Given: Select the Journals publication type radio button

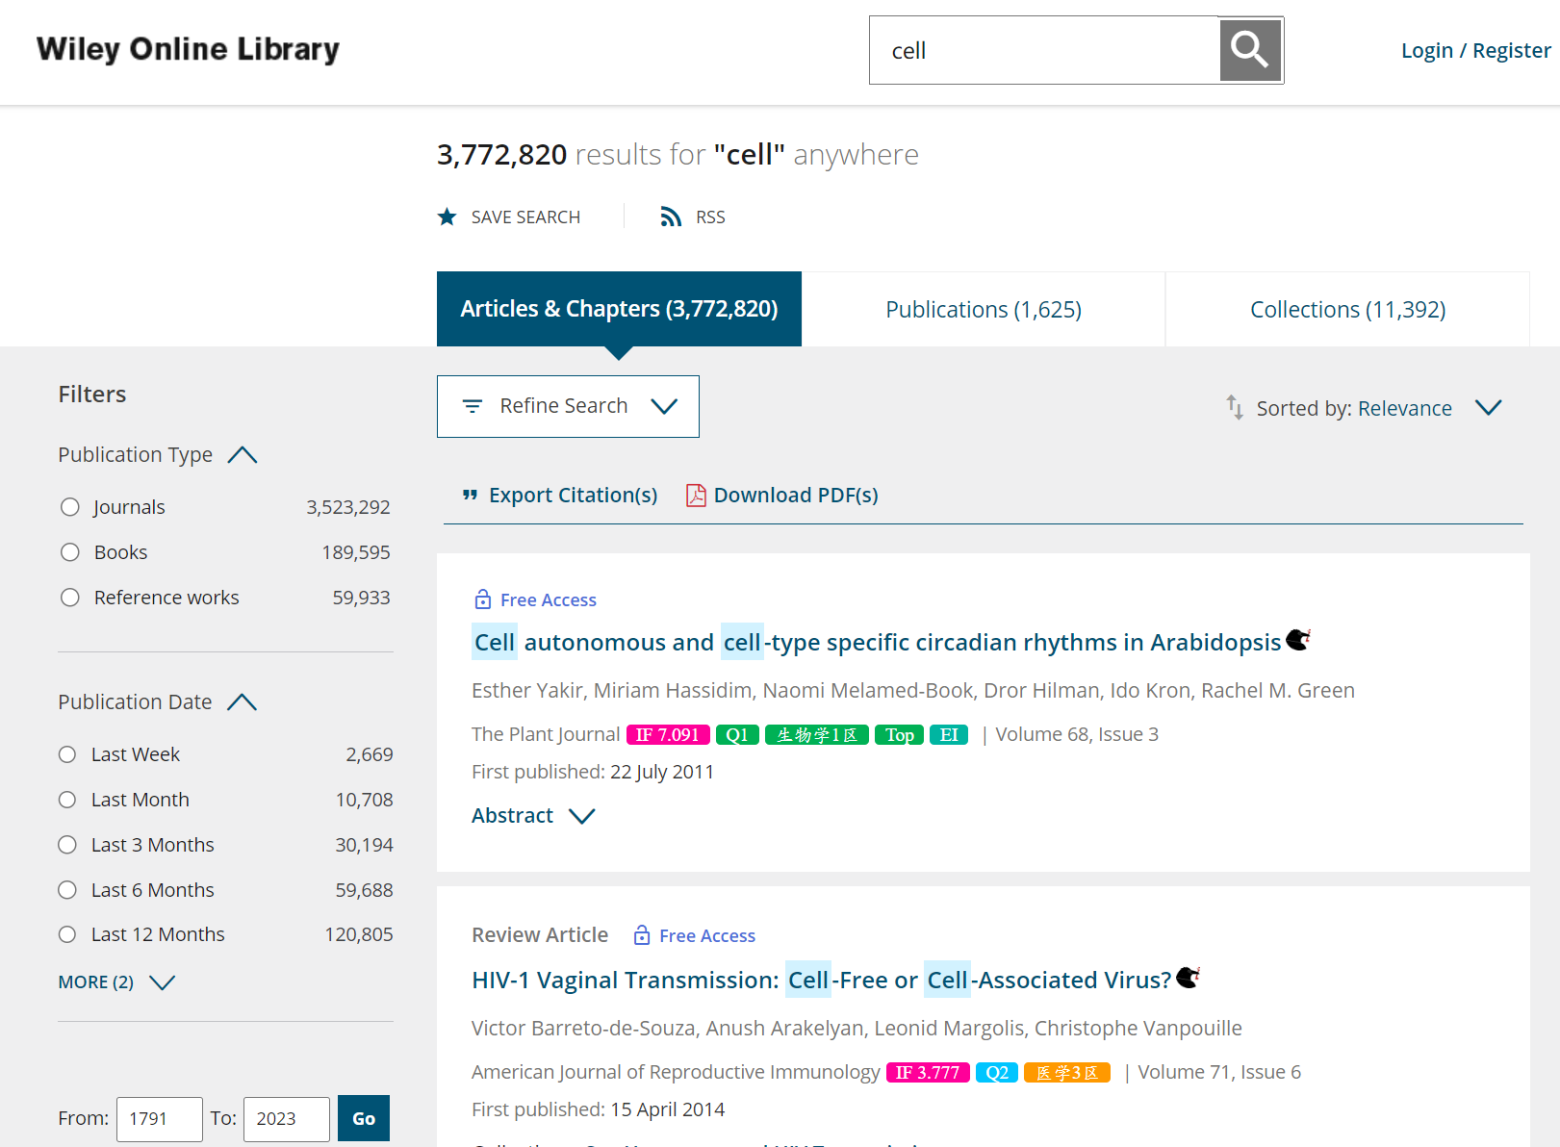Looking at the screenshot, I should pos(69,506).
